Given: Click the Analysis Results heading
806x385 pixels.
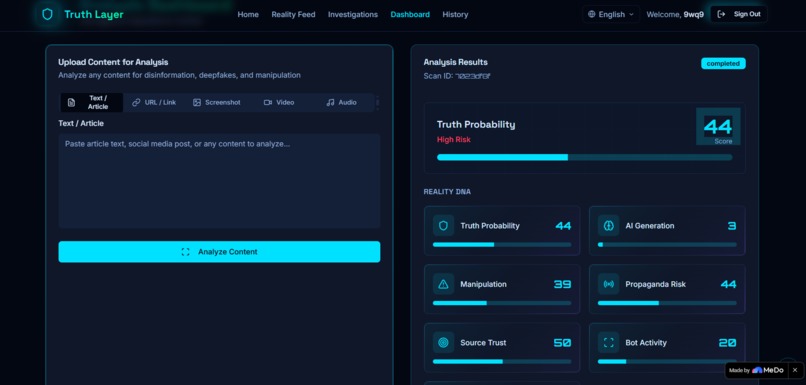Looking at the screenshot, I should point(455,62).
